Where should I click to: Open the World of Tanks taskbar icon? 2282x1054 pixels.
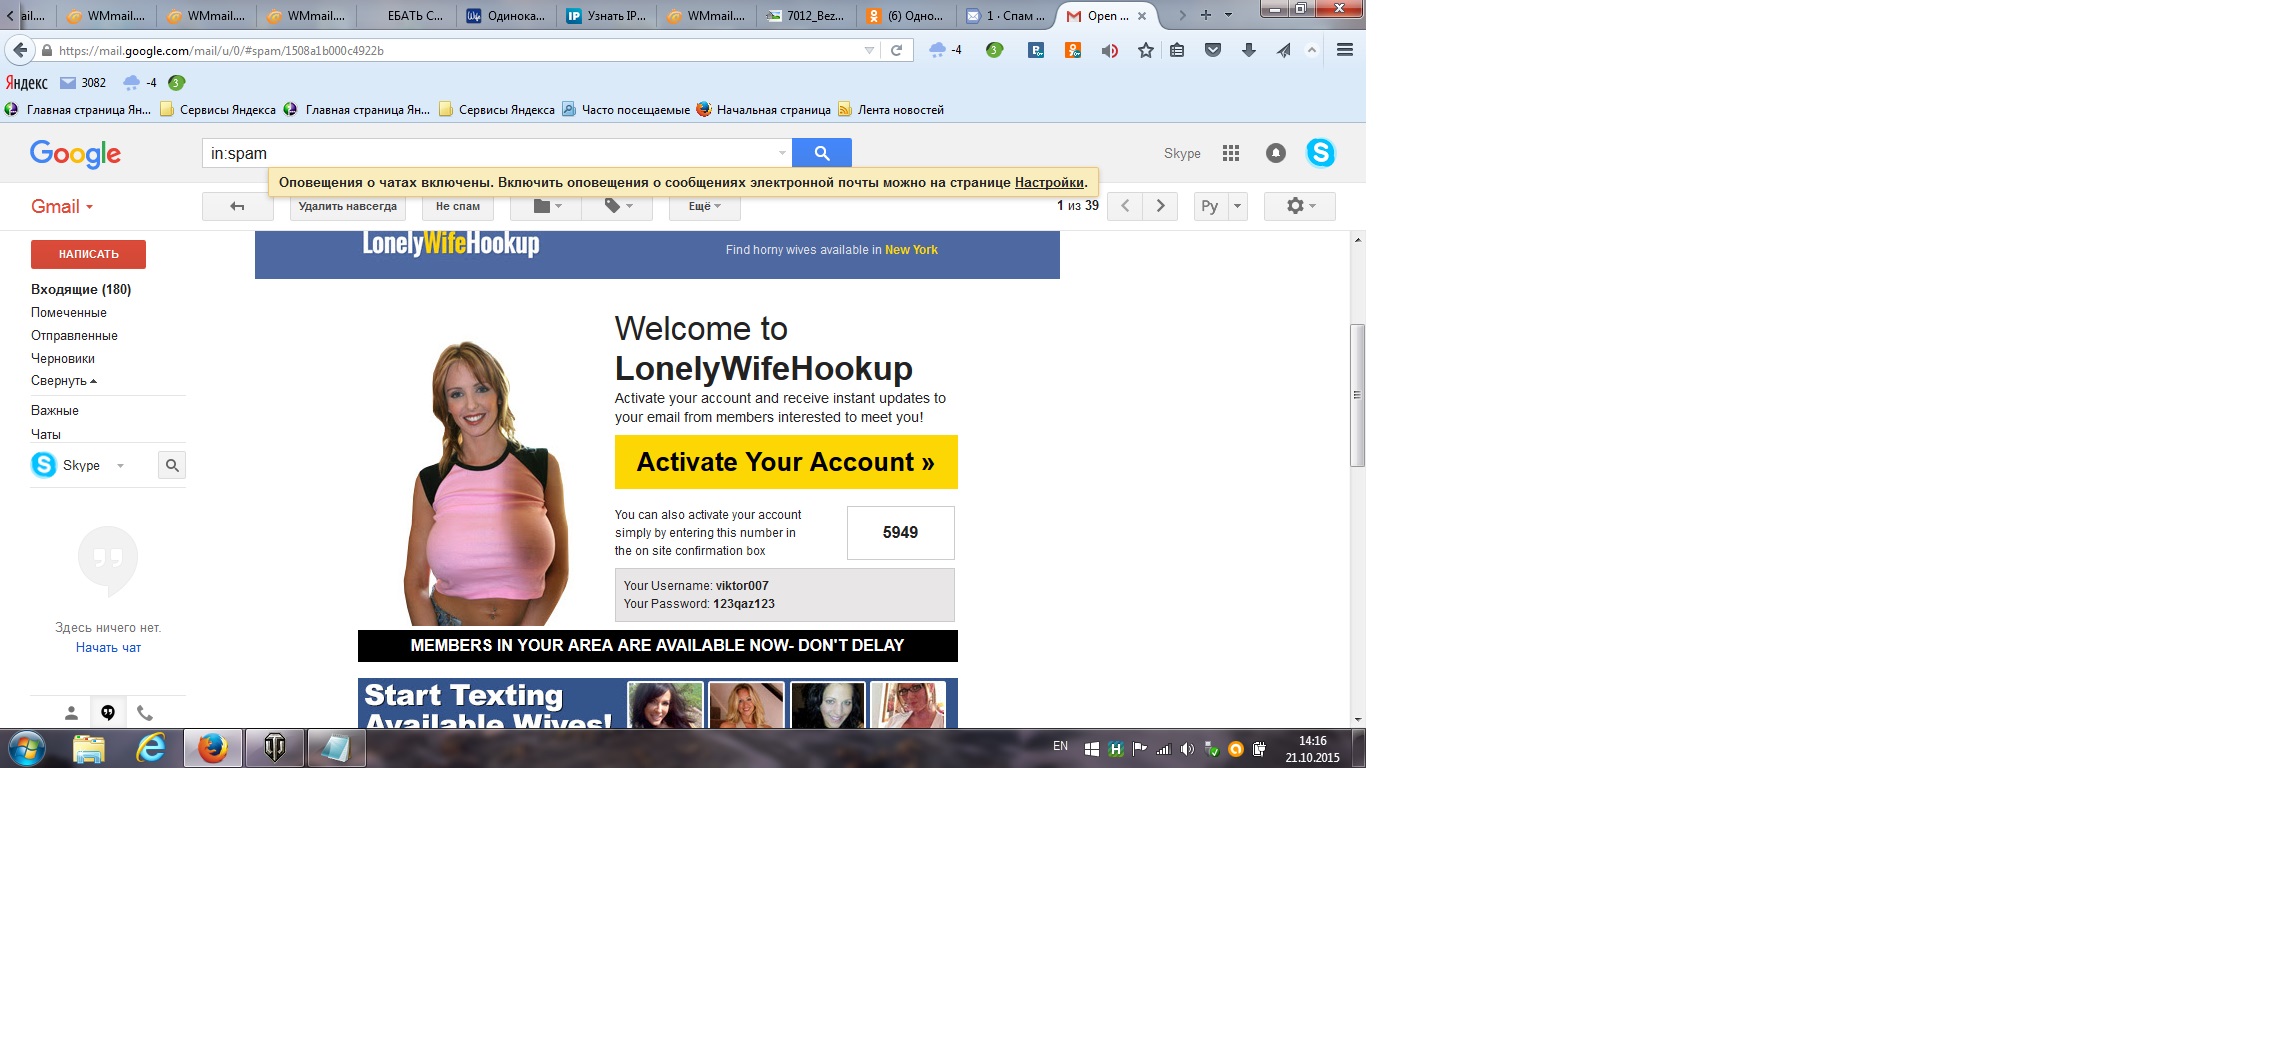[x=274, y=748]
